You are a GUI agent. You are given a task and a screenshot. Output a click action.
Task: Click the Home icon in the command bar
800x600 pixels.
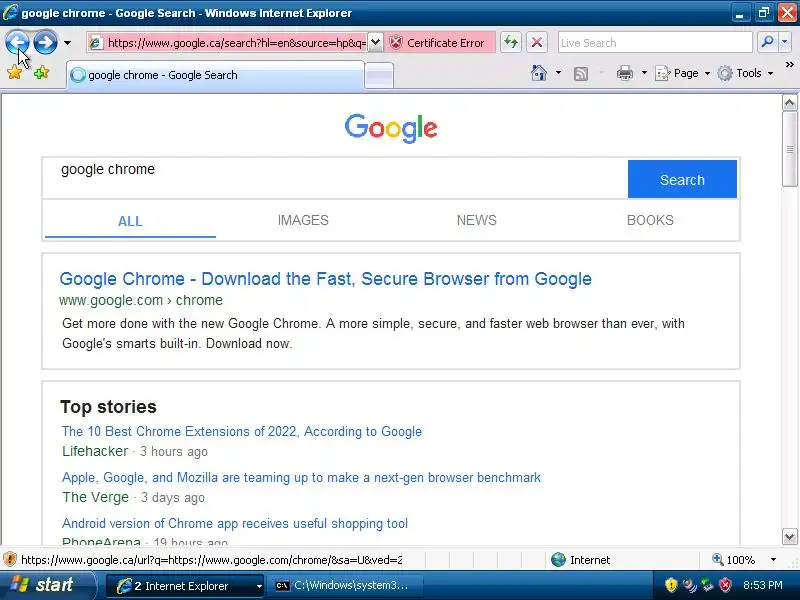coord(538,73)
